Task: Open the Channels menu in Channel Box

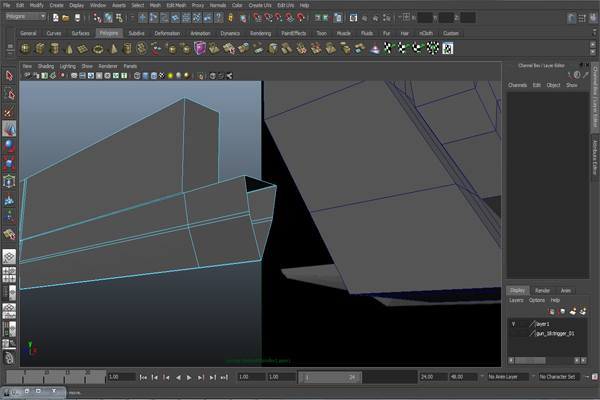Action: (x=517, y=85)
